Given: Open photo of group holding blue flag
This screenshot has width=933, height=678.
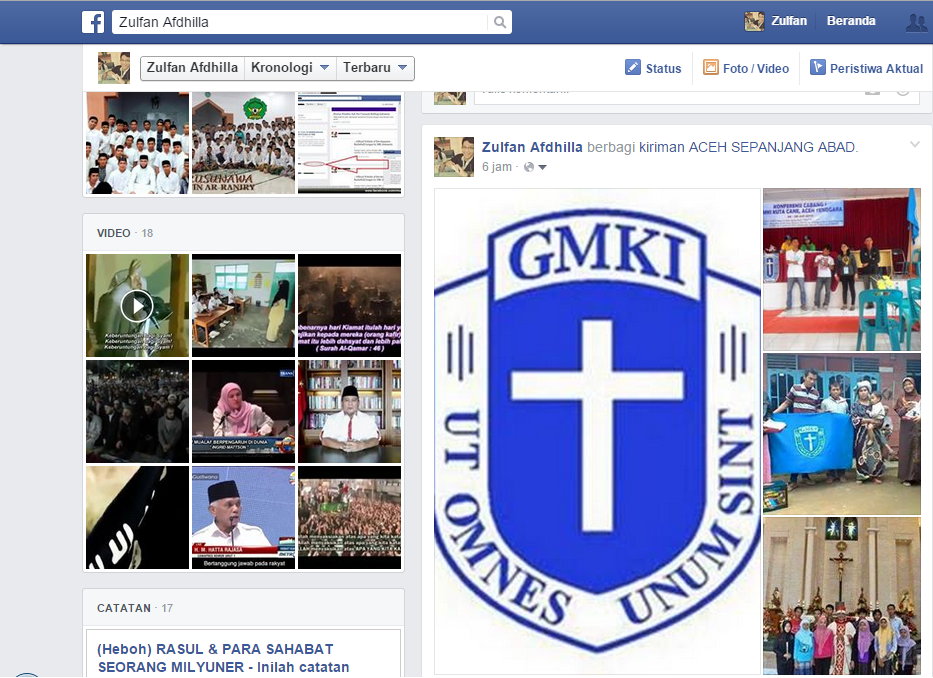Looking at the screenshot, I should [842, 434].
